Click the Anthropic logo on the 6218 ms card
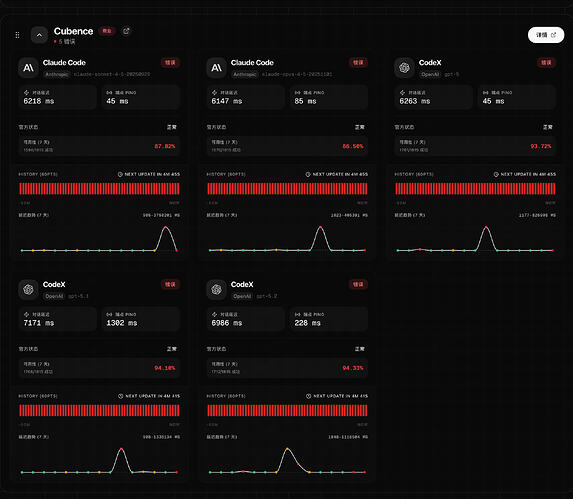Screen dimensions: 573x499 click(28, 68)
